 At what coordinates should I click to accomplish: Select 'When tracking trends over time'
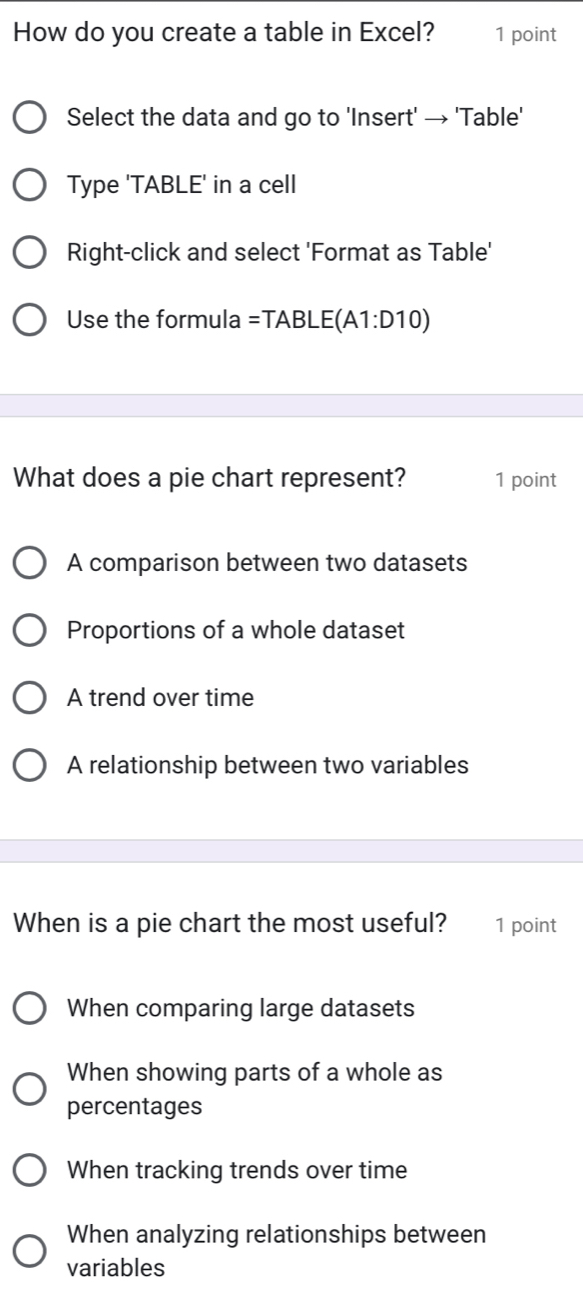point(29,1170)
